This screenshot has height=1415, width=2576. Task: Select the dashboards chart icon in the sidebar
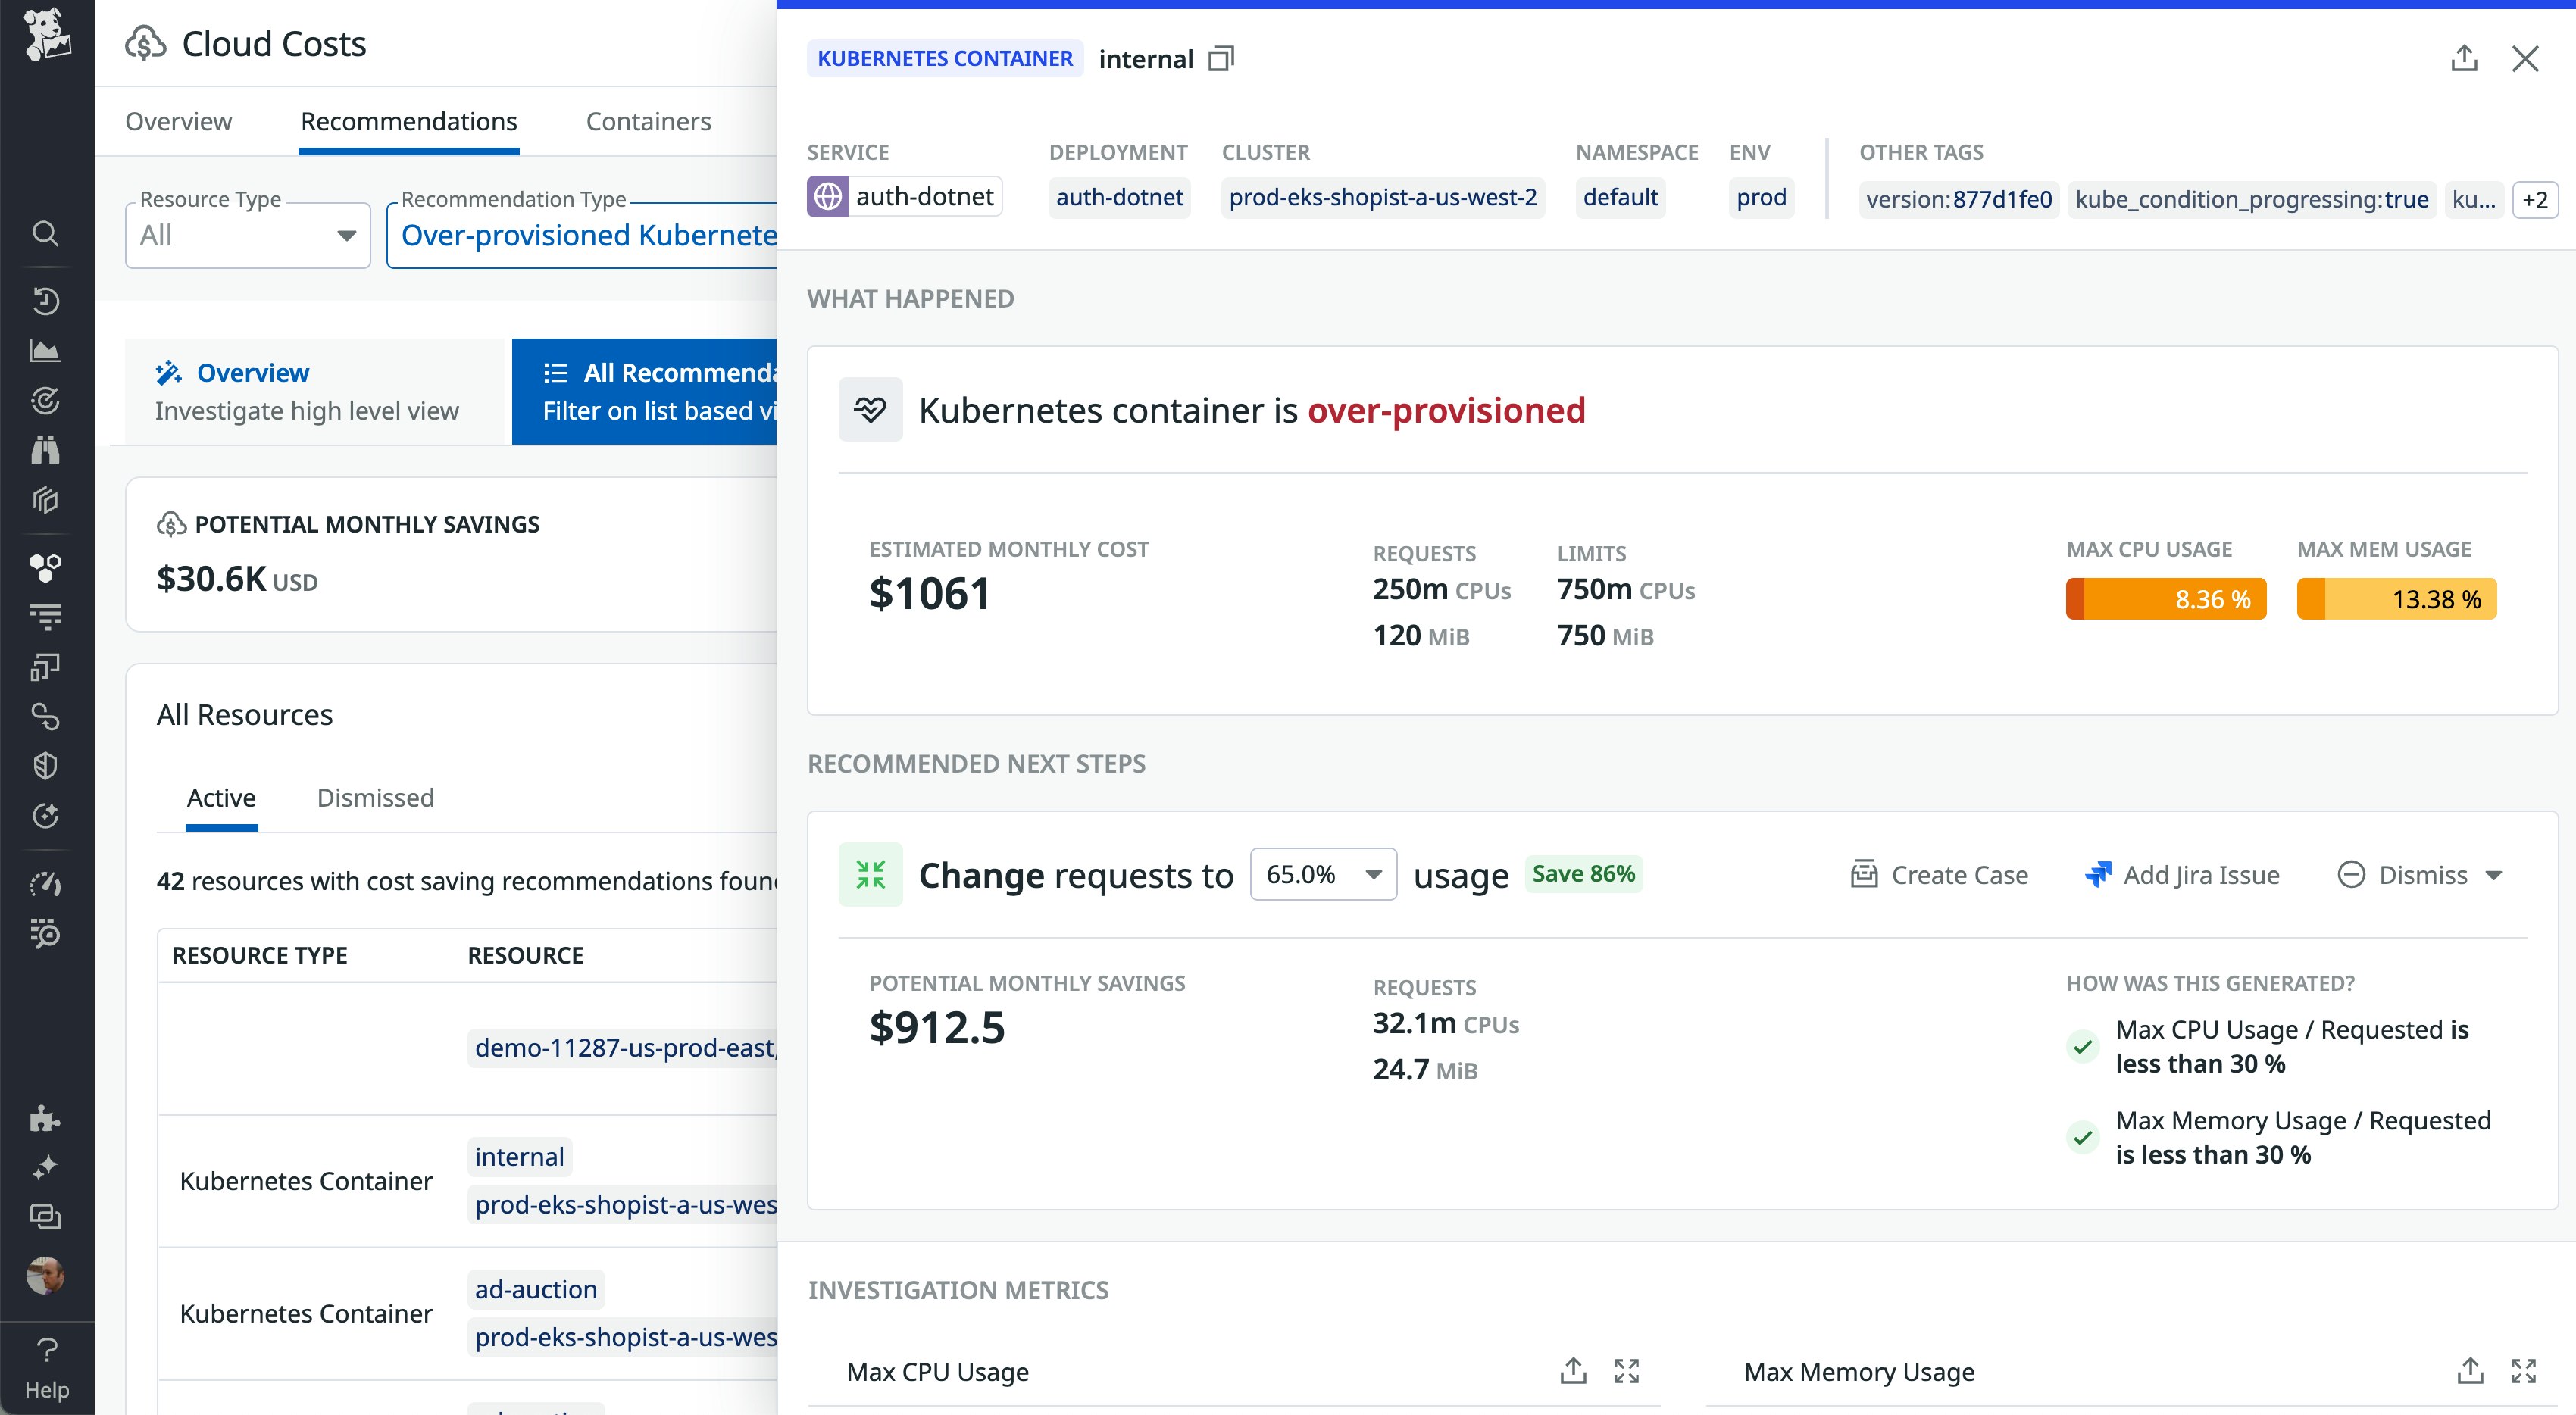point(46,351)
